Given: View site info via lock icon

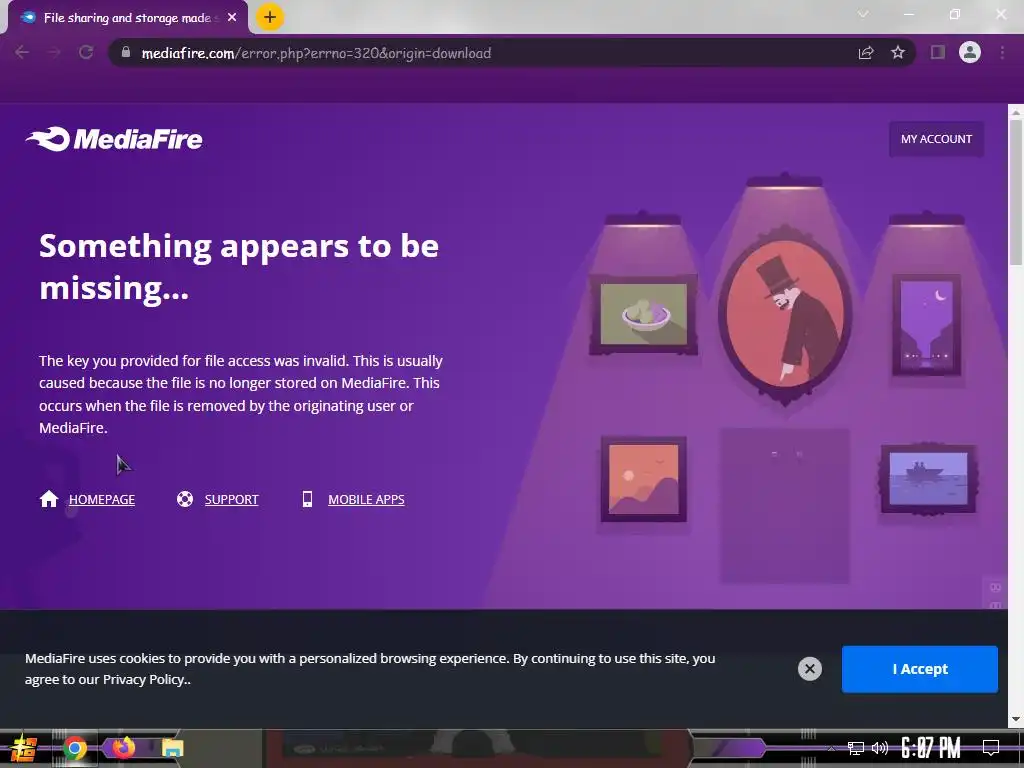Looking at the screenshot, I should click(x=125, y=53).
